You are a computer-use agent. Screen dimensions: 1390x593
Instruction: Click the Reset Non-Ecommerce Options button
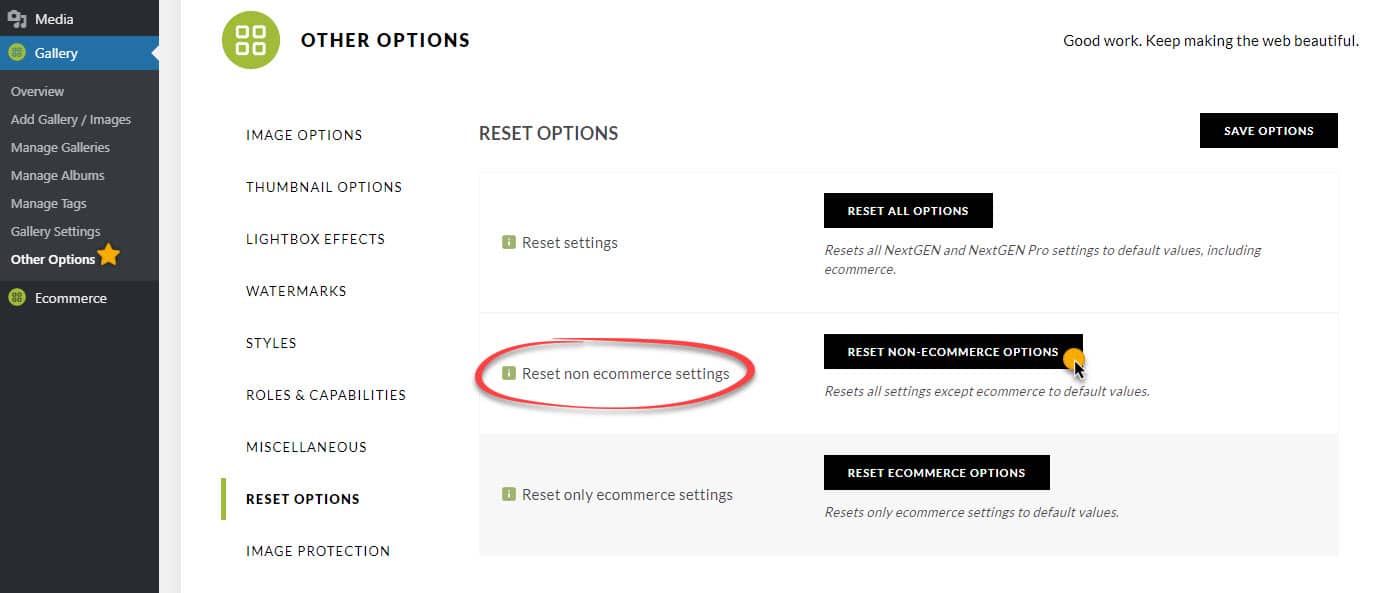pyautogui.click(x=953, y=352)
